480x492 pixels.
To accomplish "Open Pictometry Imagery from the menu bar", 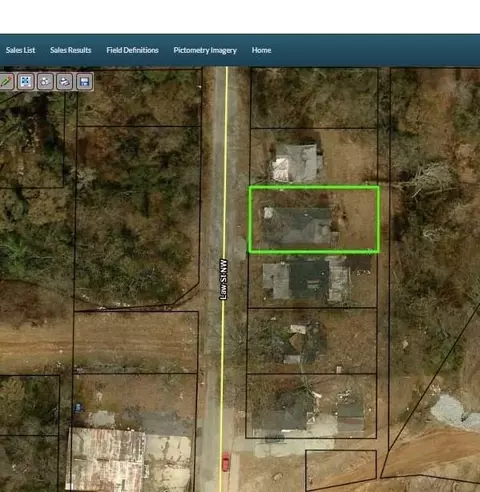I will coord(205,50).
